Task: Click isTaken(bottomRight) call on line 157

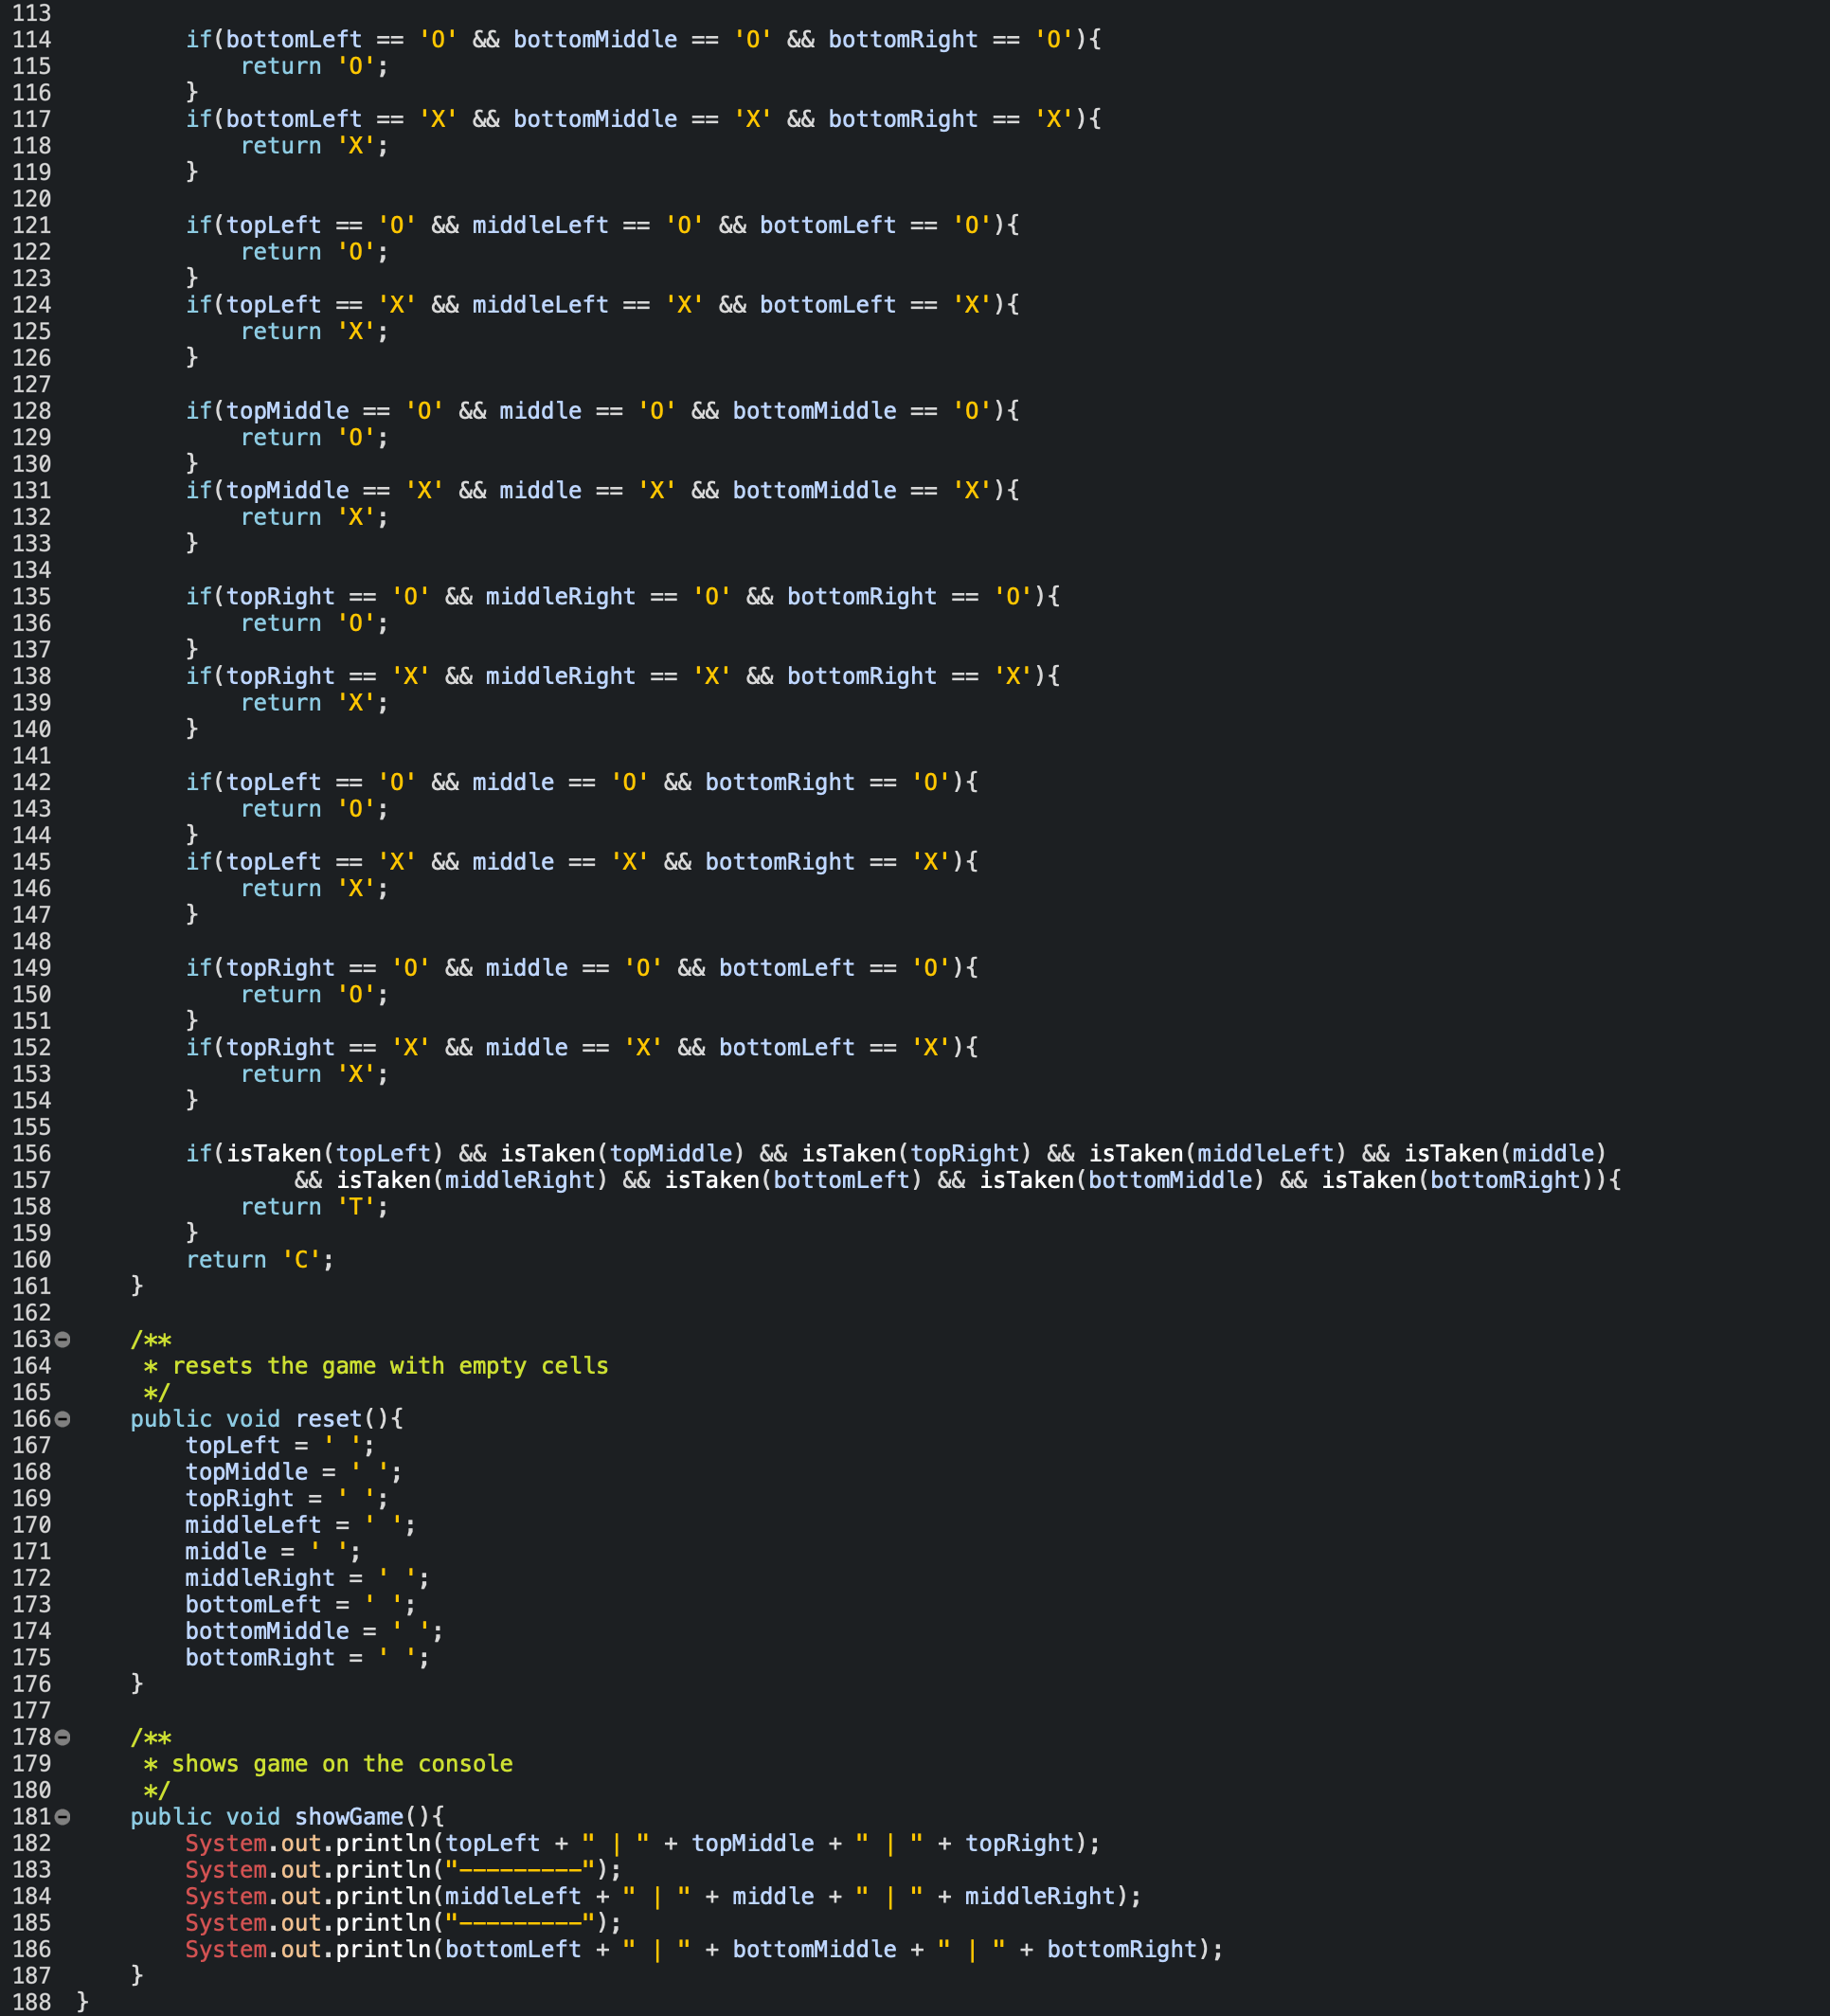Action: [x=1459, y=1180]
